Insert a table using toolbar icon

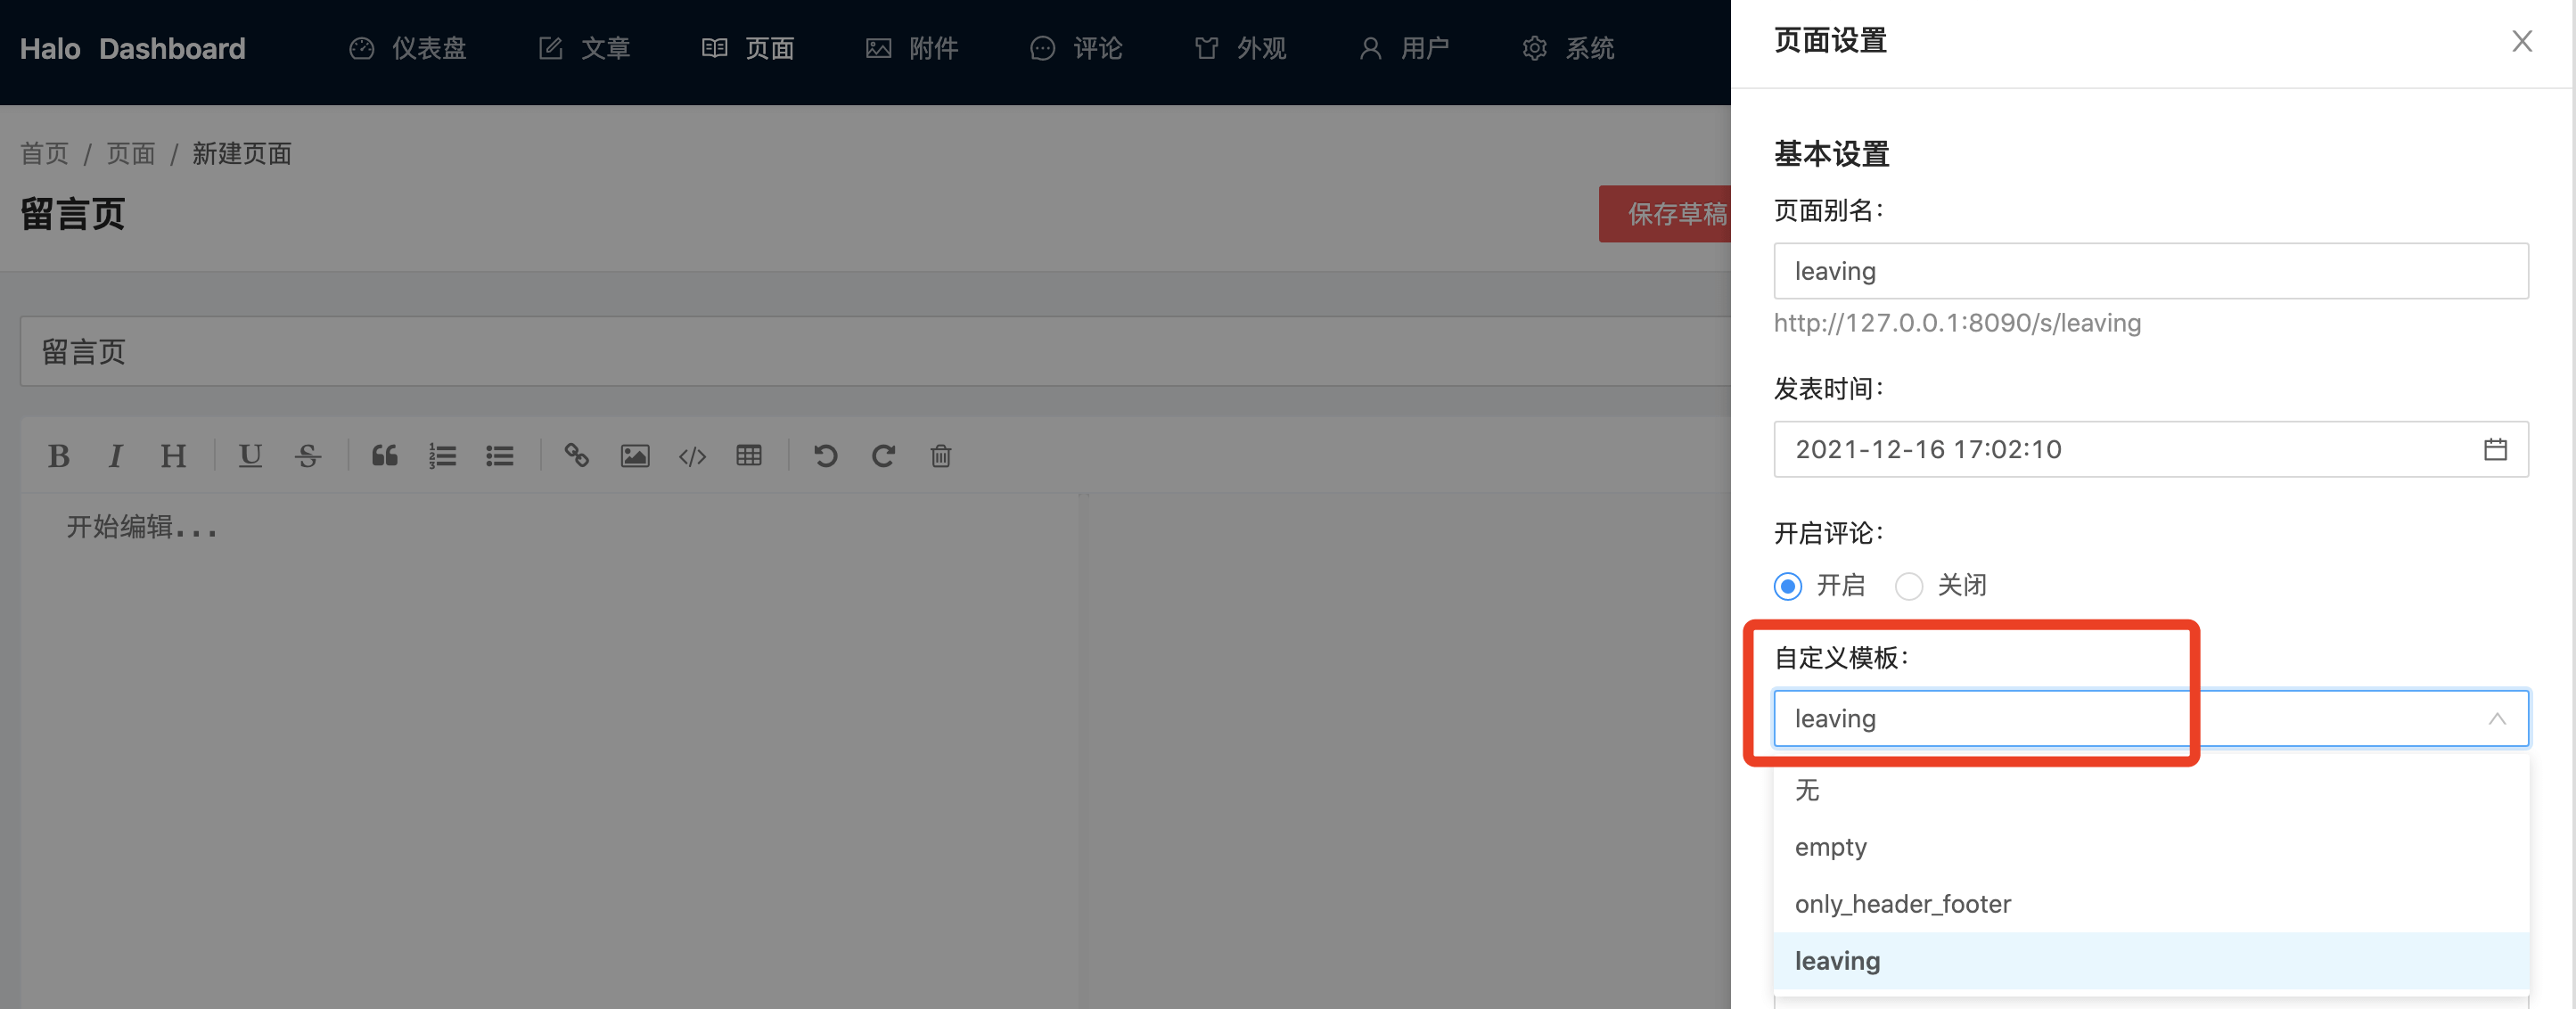click(x=749, y=456)
